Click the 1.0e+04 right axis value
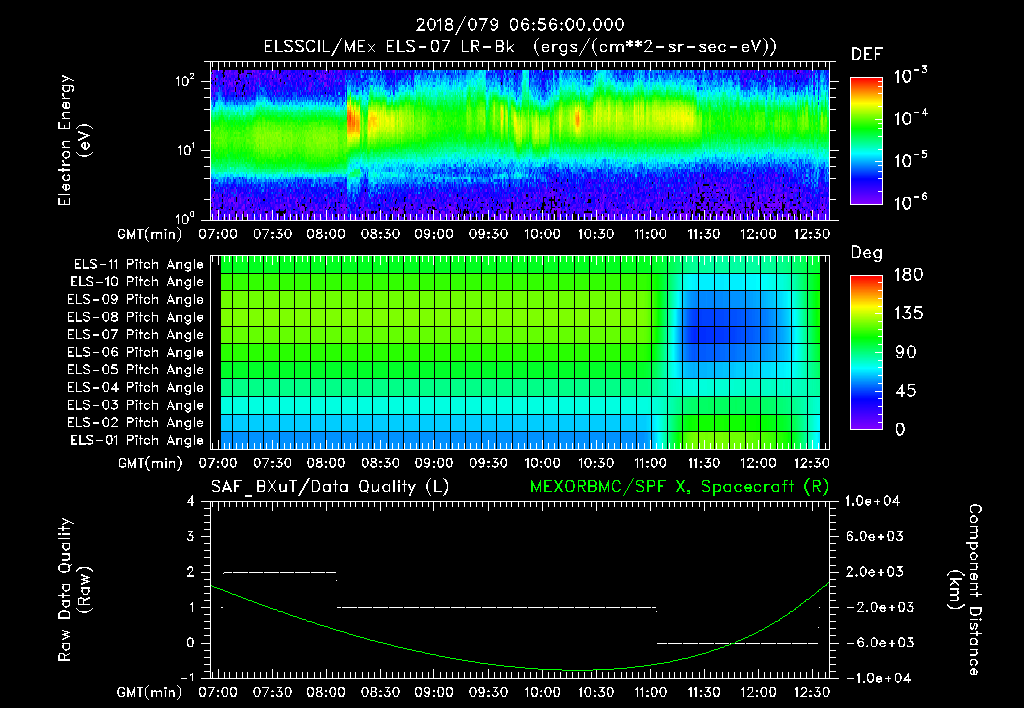Screen dimensions: 1024x708 pos(872,502)
